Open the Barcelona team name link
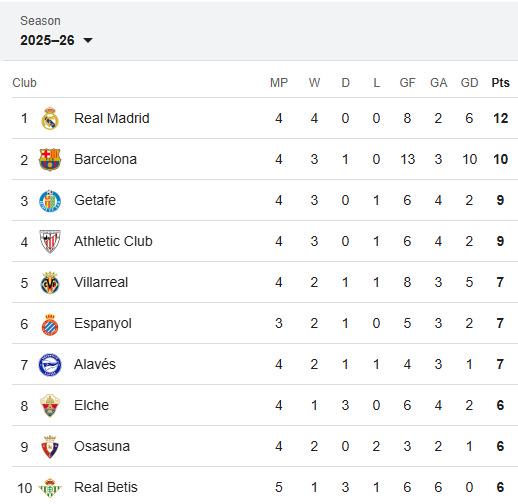Screen dimensions: 518x504 click(105, 159)
